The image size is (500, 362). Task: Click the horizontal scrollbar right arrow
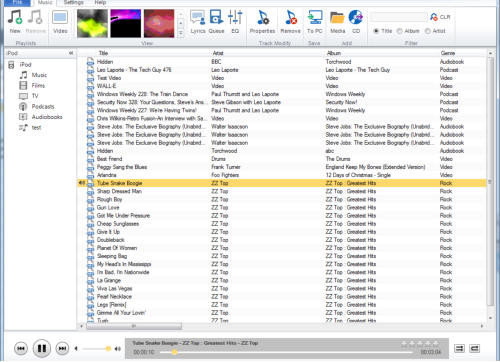(x=482, y=326)
